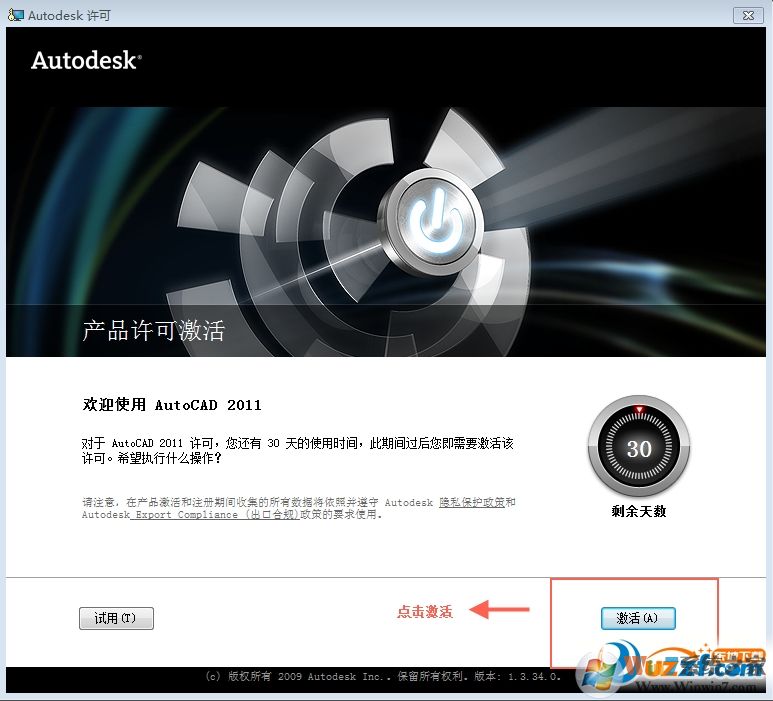Click the 希望执行什么操作 question text
This screenshot has height=701, width=773.
[x=170, y=458]
